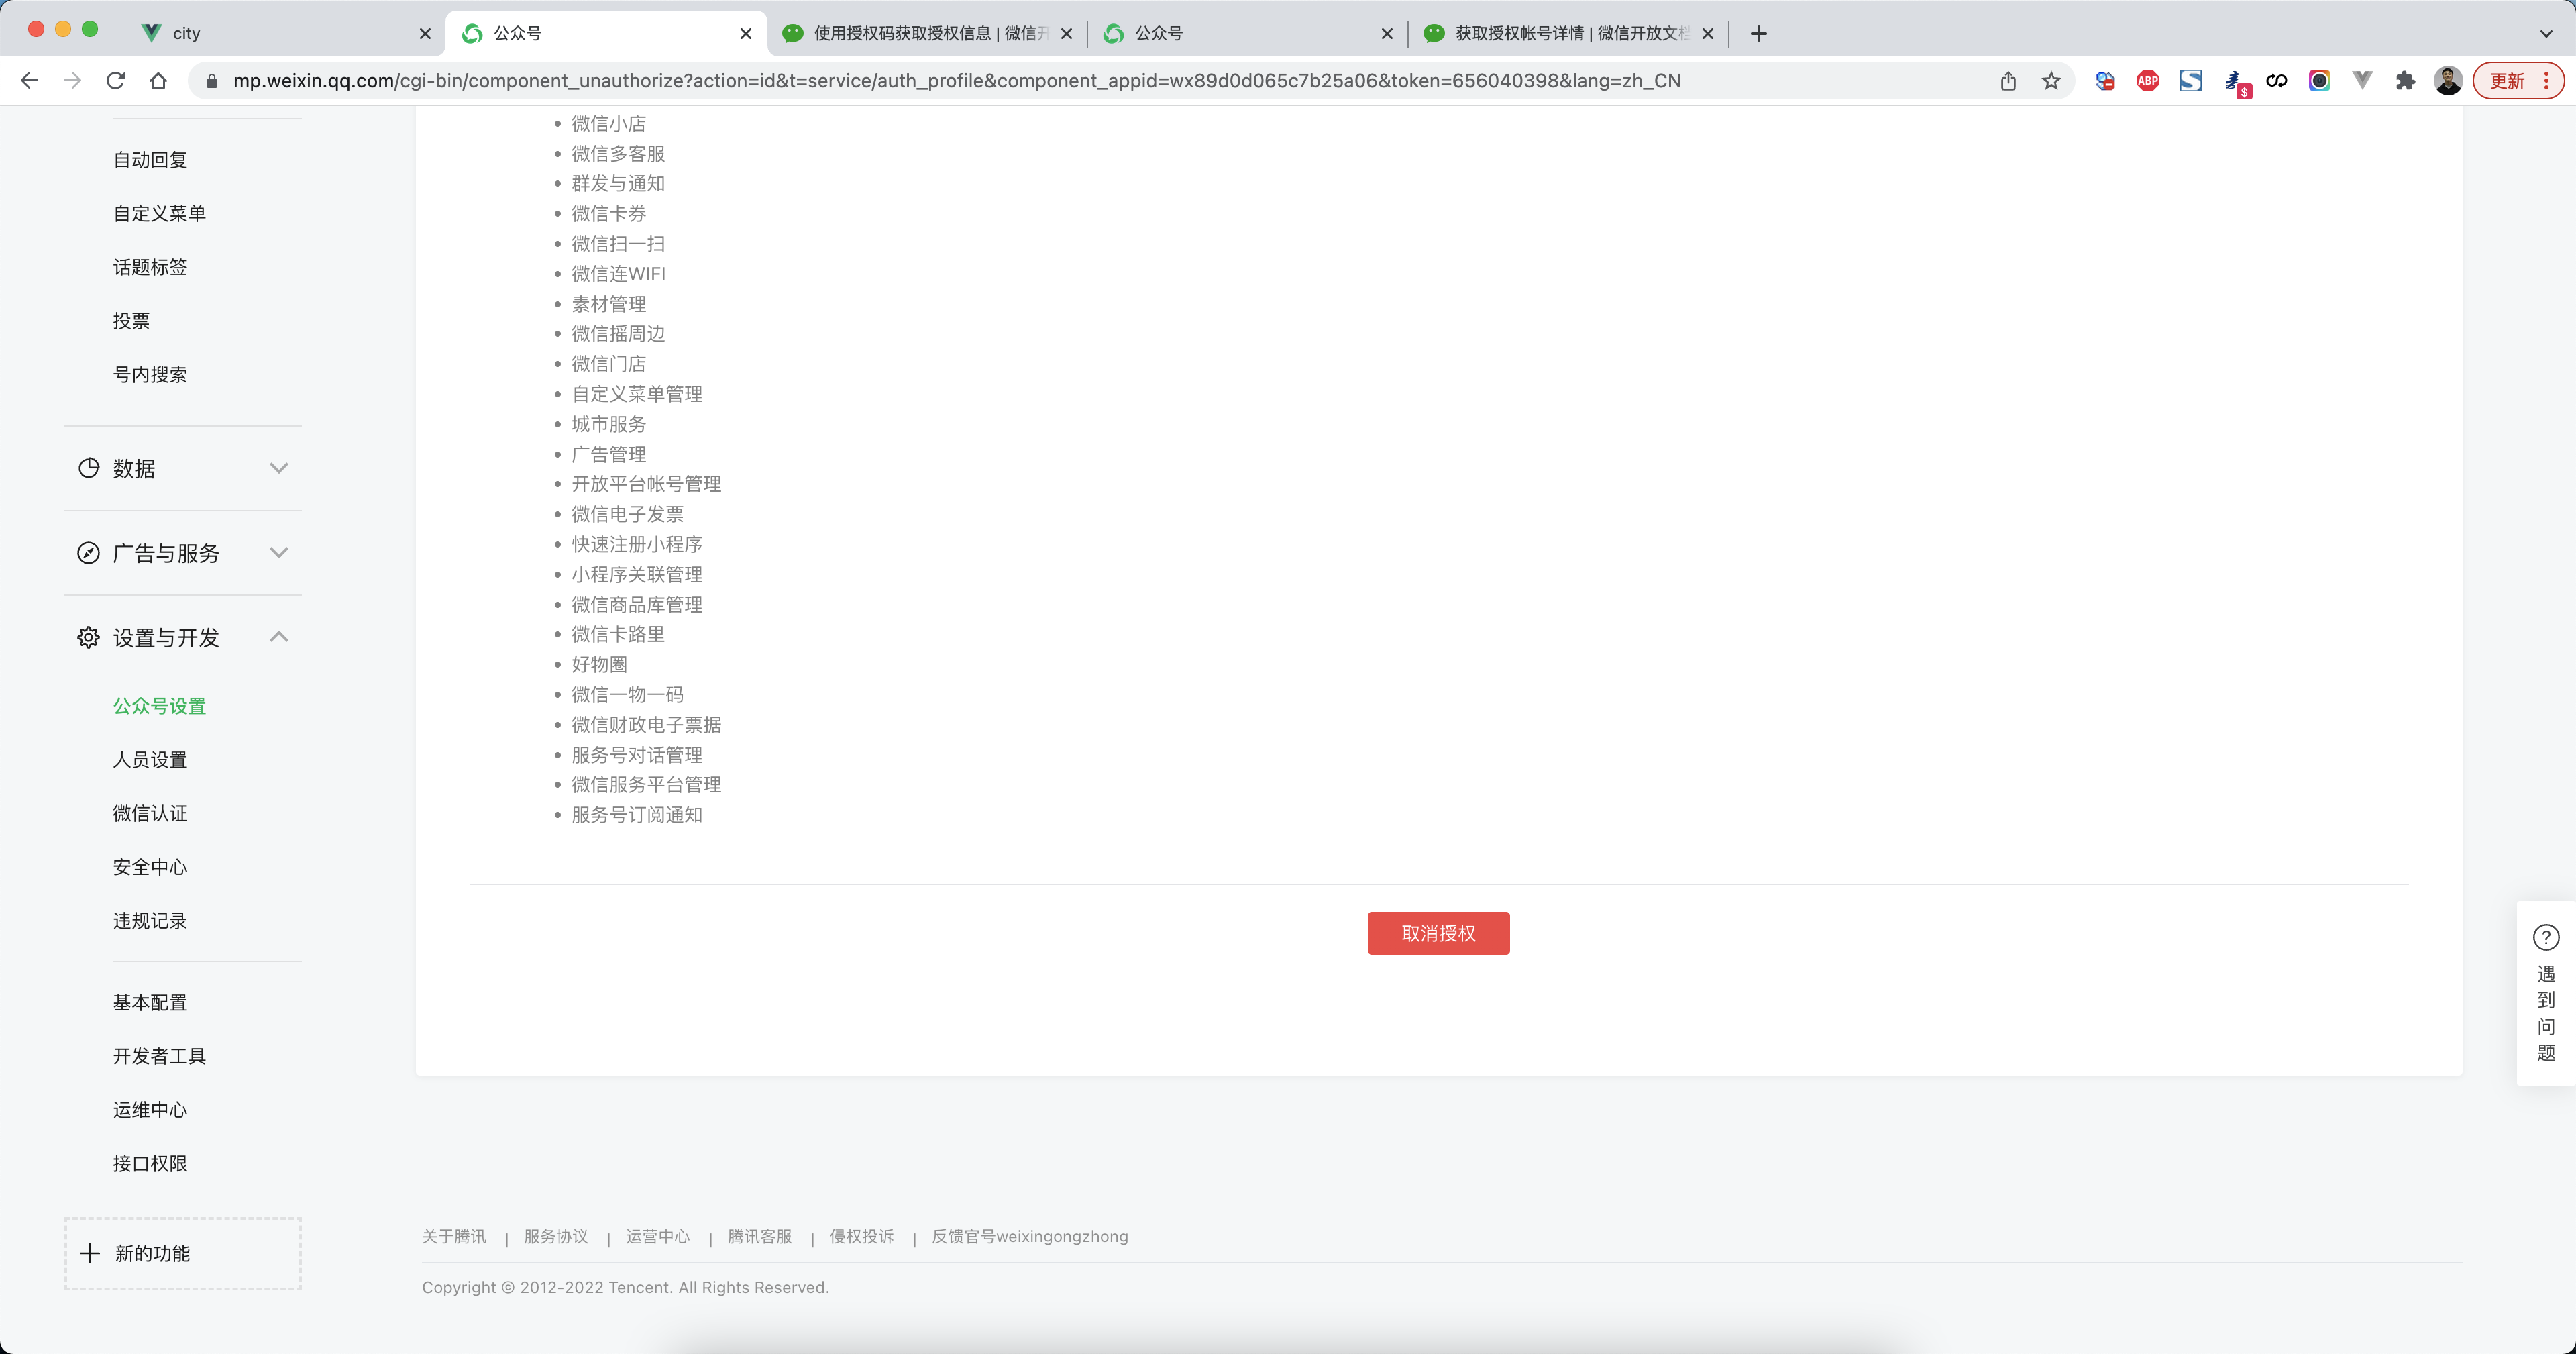The width and height of the screenshot is (2576, 1354).
Task: Click the 取消授权 red button
Action: [x=1438, y=932]
